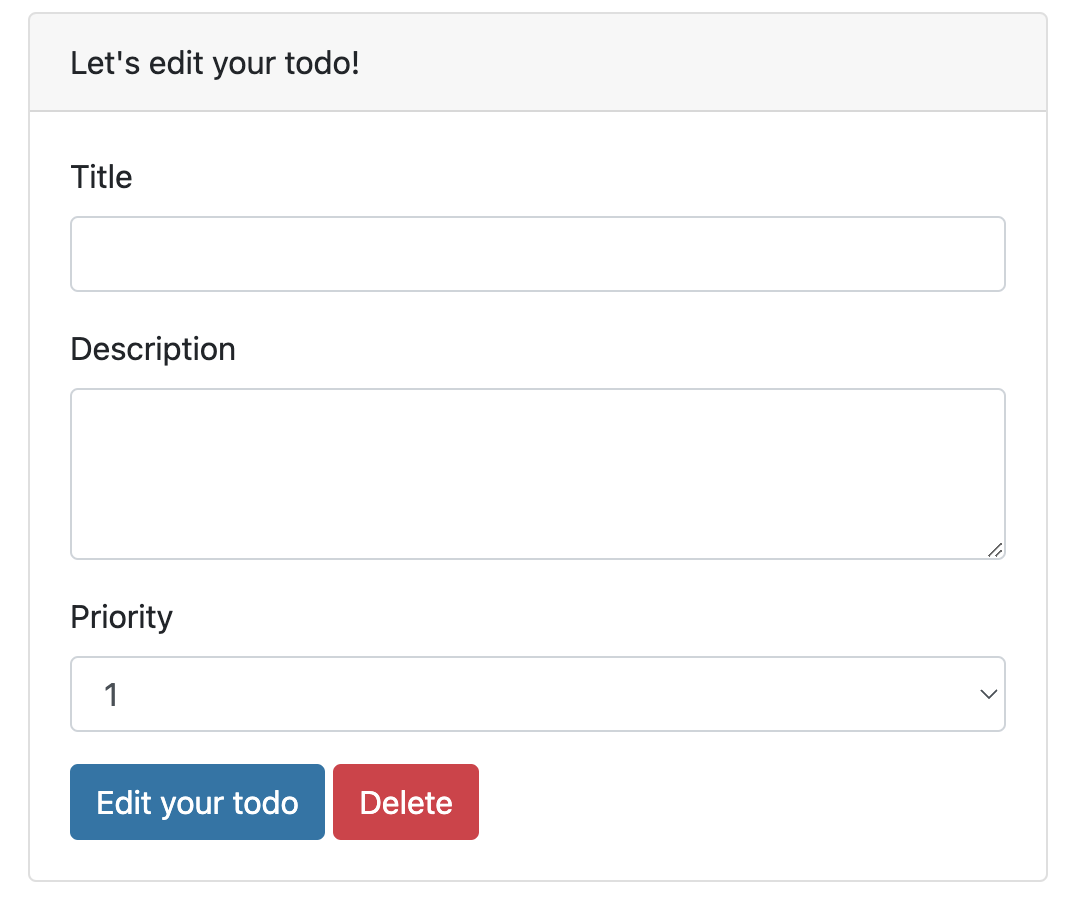The image size is (1078, 914).
Task: Click the blue Edit your todo button
Action: (x=197, y=802)
